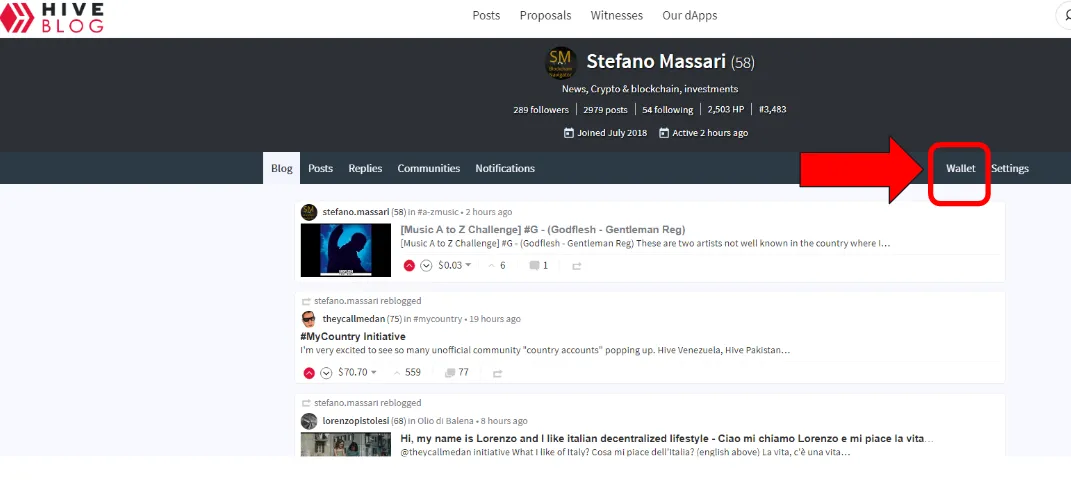Image resolution: width=1071 pixels, height=483 pixels.
Task: Open Our dApps in top navigation
Action: tap(689, 16)
